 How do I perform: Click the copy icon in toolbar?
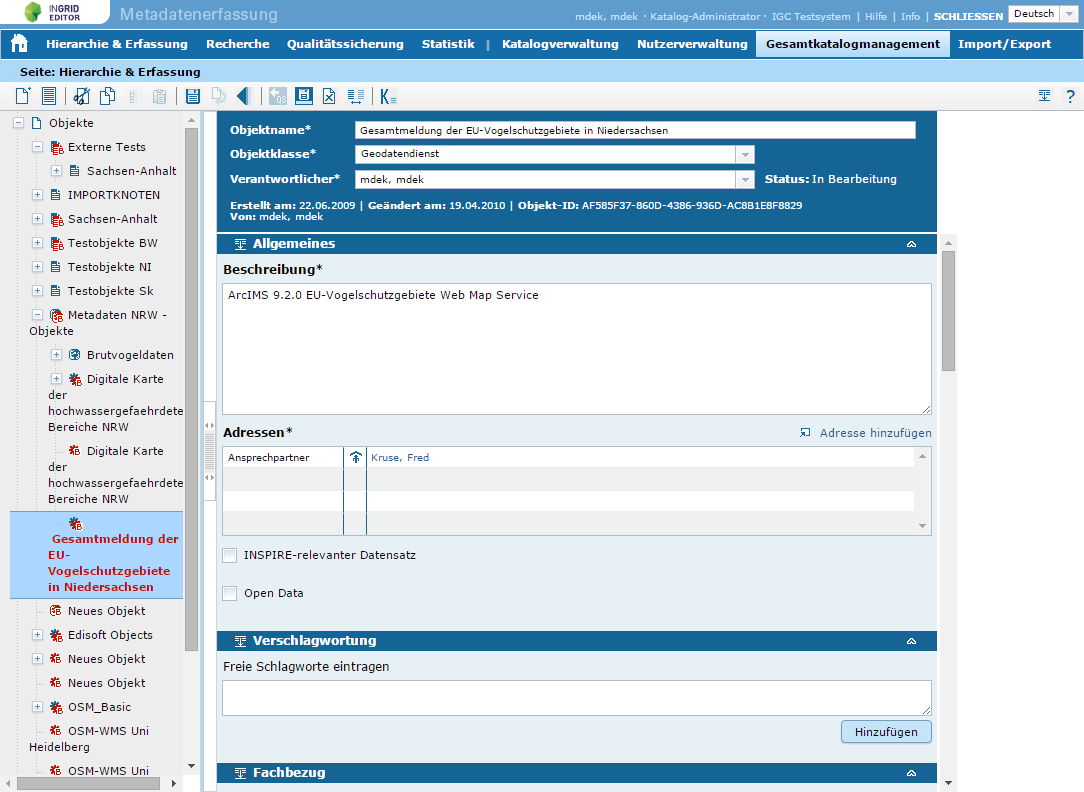pos(107,96)
